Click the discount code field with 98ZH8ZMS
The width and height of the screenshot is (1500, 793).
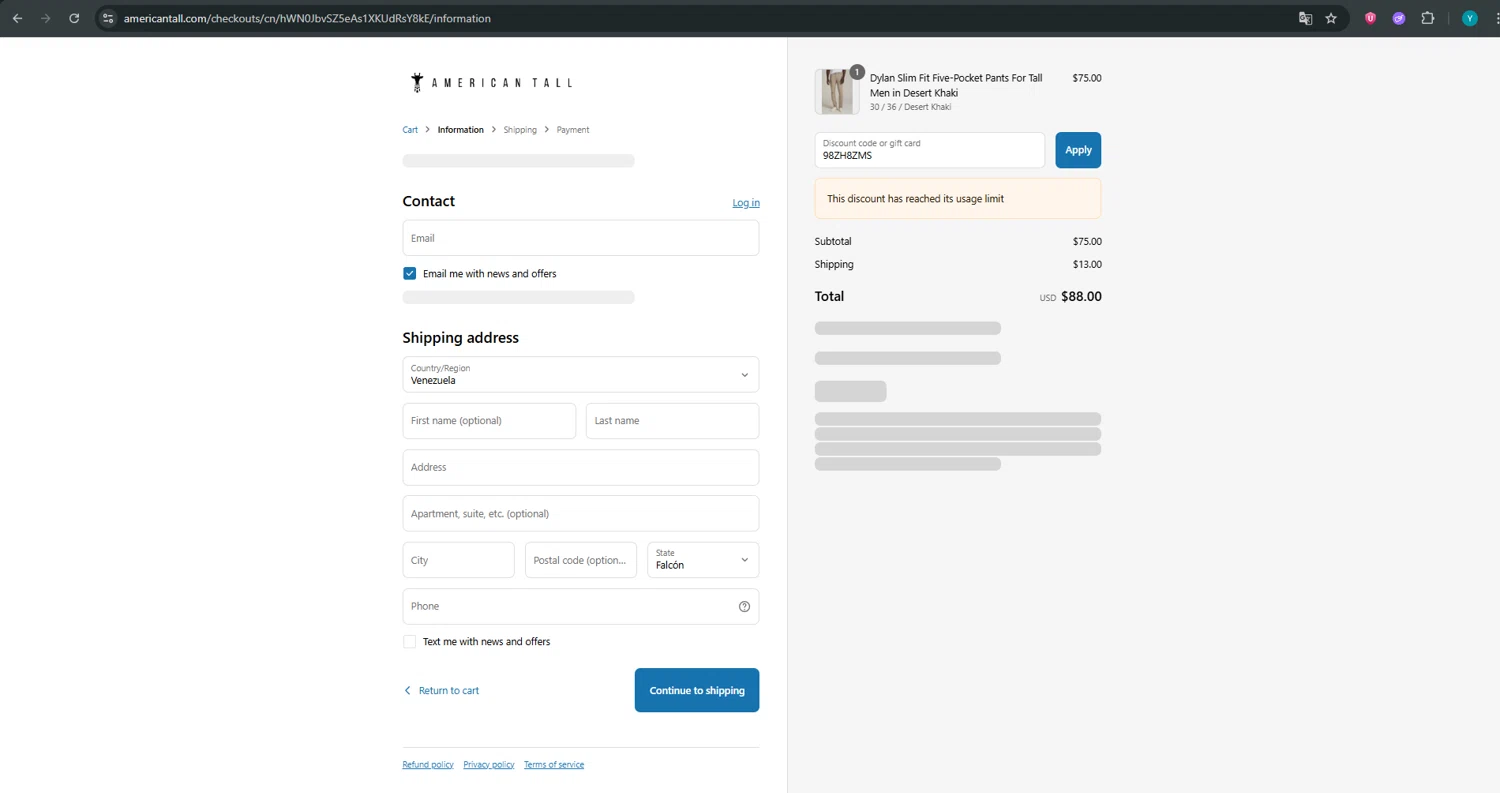930,150
